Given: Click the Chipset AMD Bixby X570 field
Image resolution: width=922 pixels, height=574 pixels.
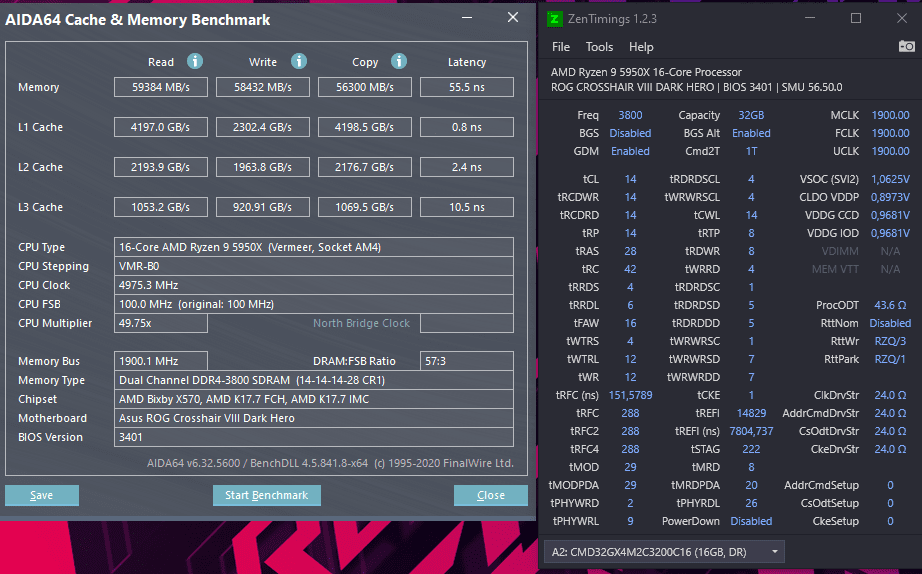Looking at the screenshot, I should tap(313, 399).
